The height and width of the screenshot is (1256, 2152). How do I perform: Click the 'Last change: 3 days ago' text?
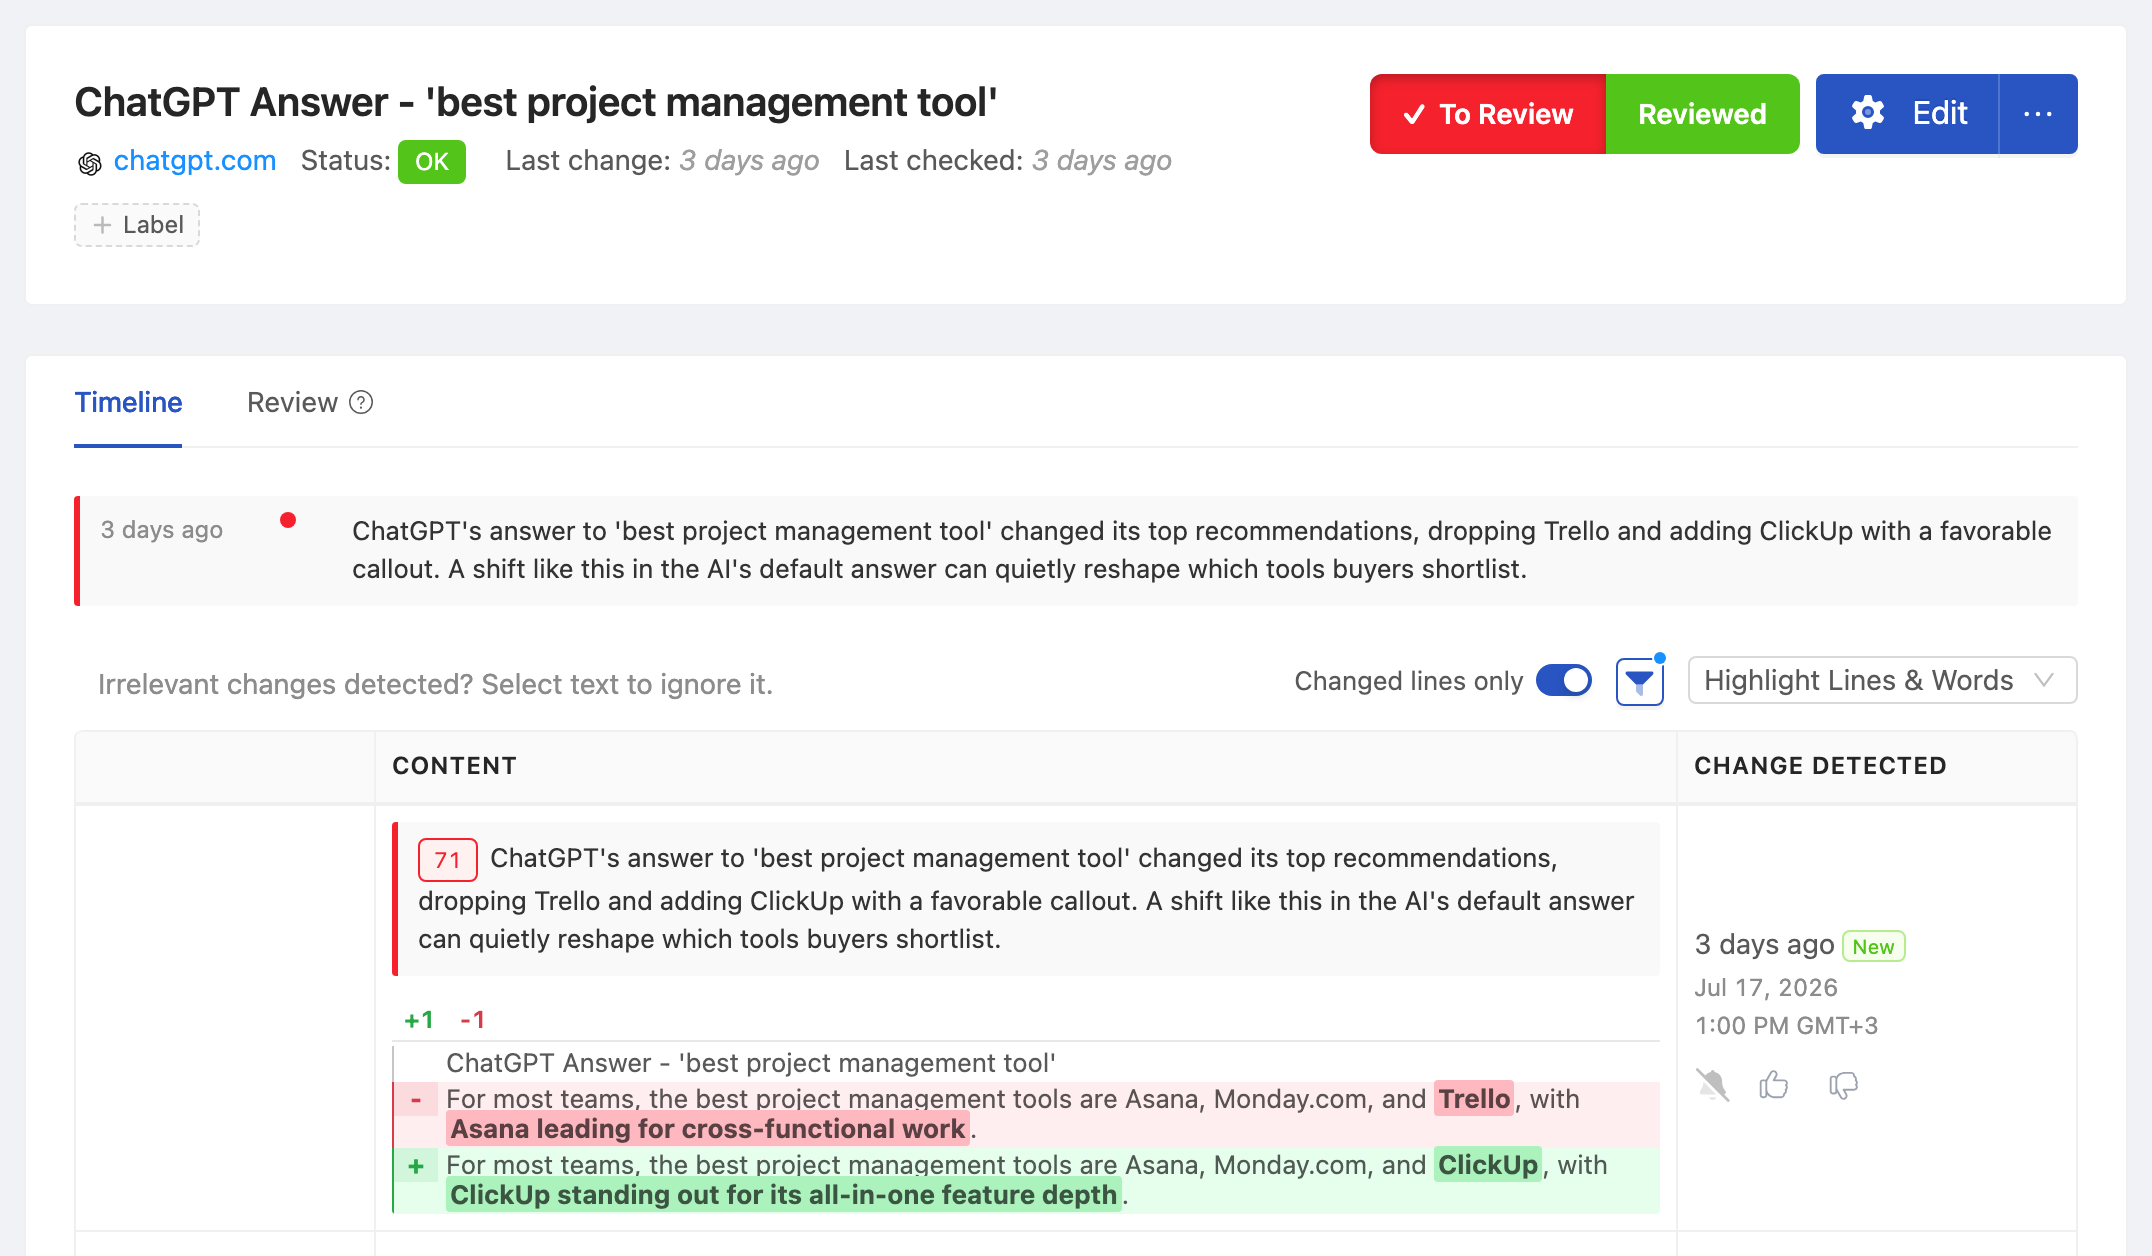pyautogui.click(x=662, y=161)
